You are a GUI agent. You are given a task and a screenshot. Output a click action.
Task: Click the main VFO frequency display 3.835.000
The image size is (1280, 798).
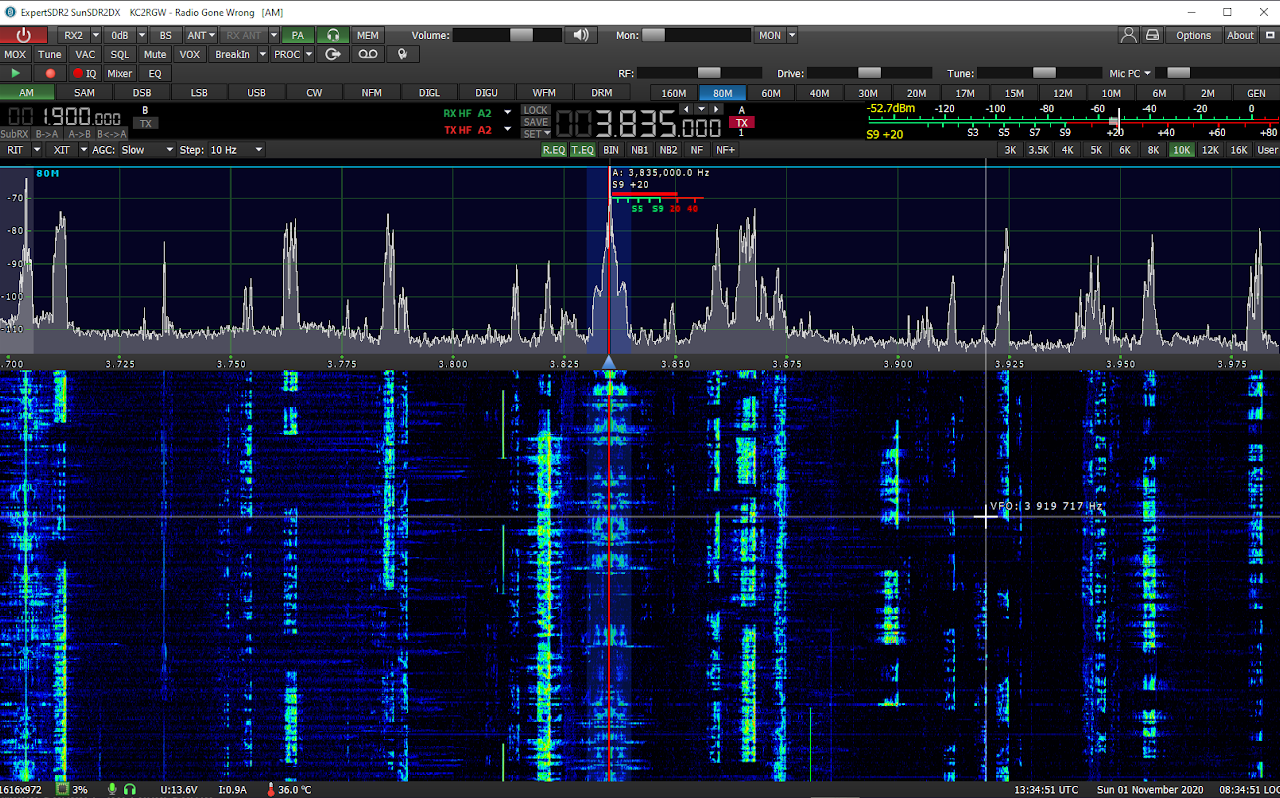click(x=638, y=126)
